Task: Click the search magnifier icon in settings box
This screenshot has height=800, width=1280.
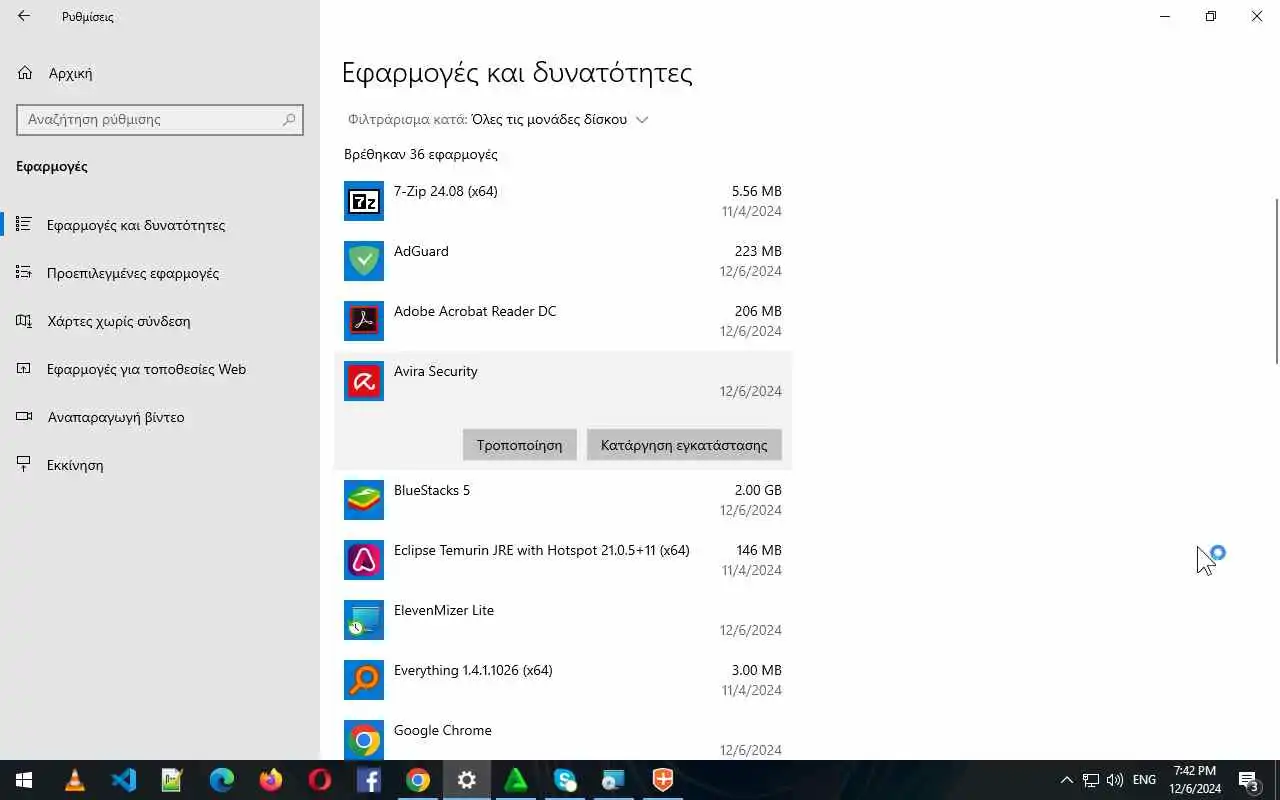Action: [289, 119]
